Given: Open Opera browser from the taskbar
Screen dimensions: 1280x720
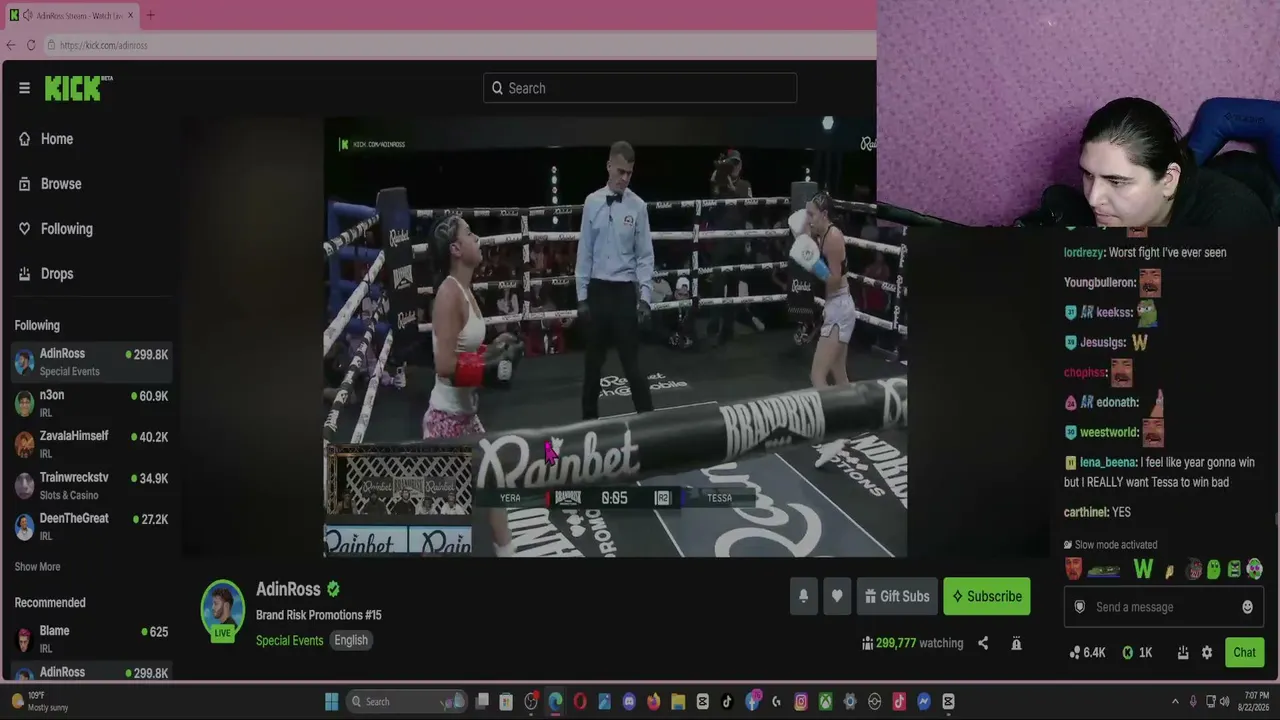Looking at the screenshot, I should 580,701.
